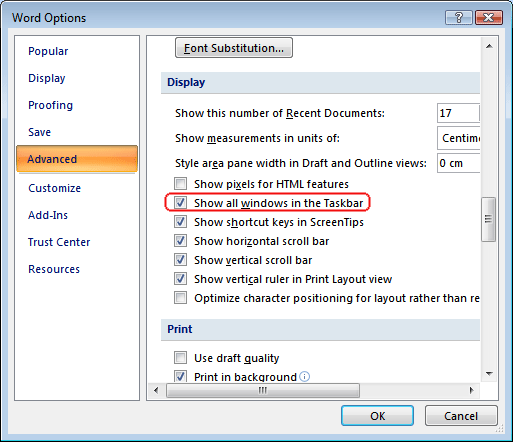Click the Print in background info icon

(x=304, y=377)
